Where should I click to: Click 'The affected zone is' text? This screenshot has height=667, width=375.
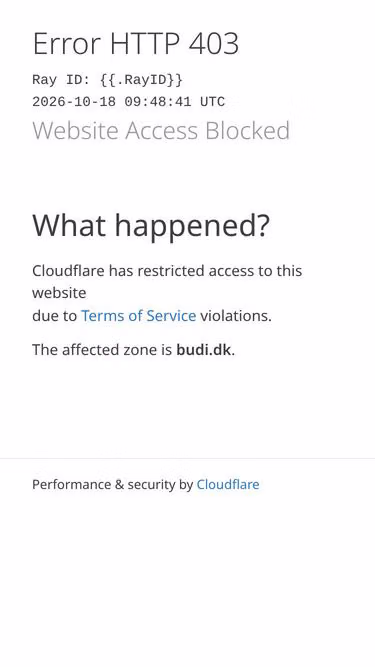tap(102, 350)
